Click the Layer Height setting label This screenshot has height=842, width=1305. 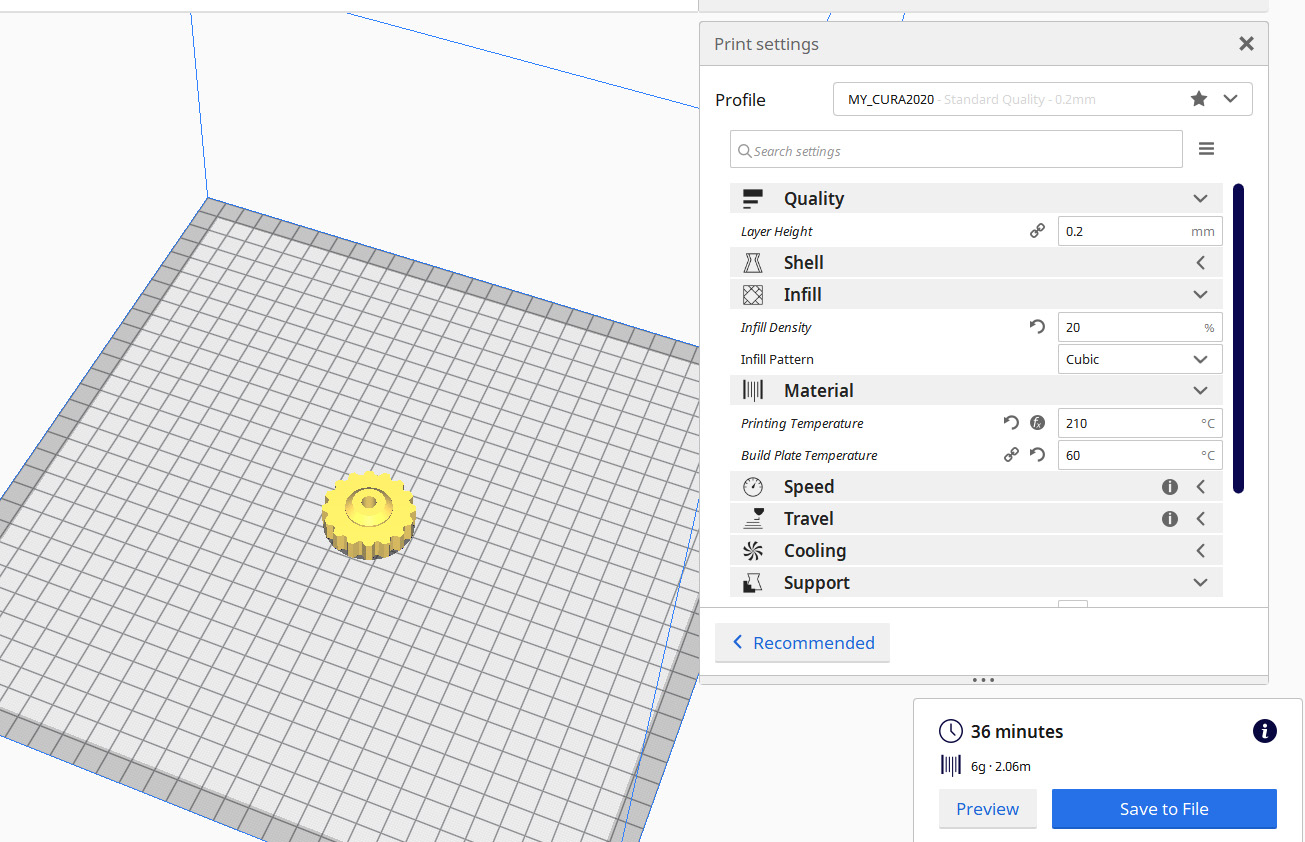[x=776, y=231]
